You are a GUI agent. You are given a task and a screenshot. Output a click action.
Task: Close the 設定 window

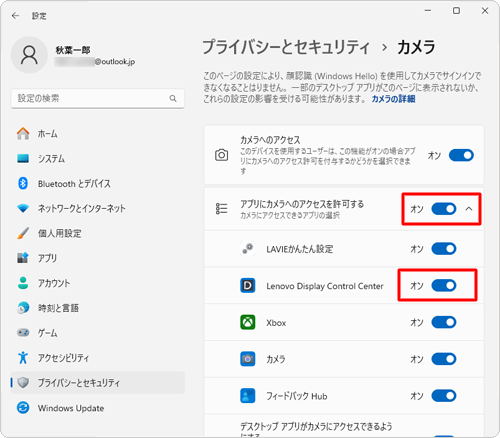[485, 11]
